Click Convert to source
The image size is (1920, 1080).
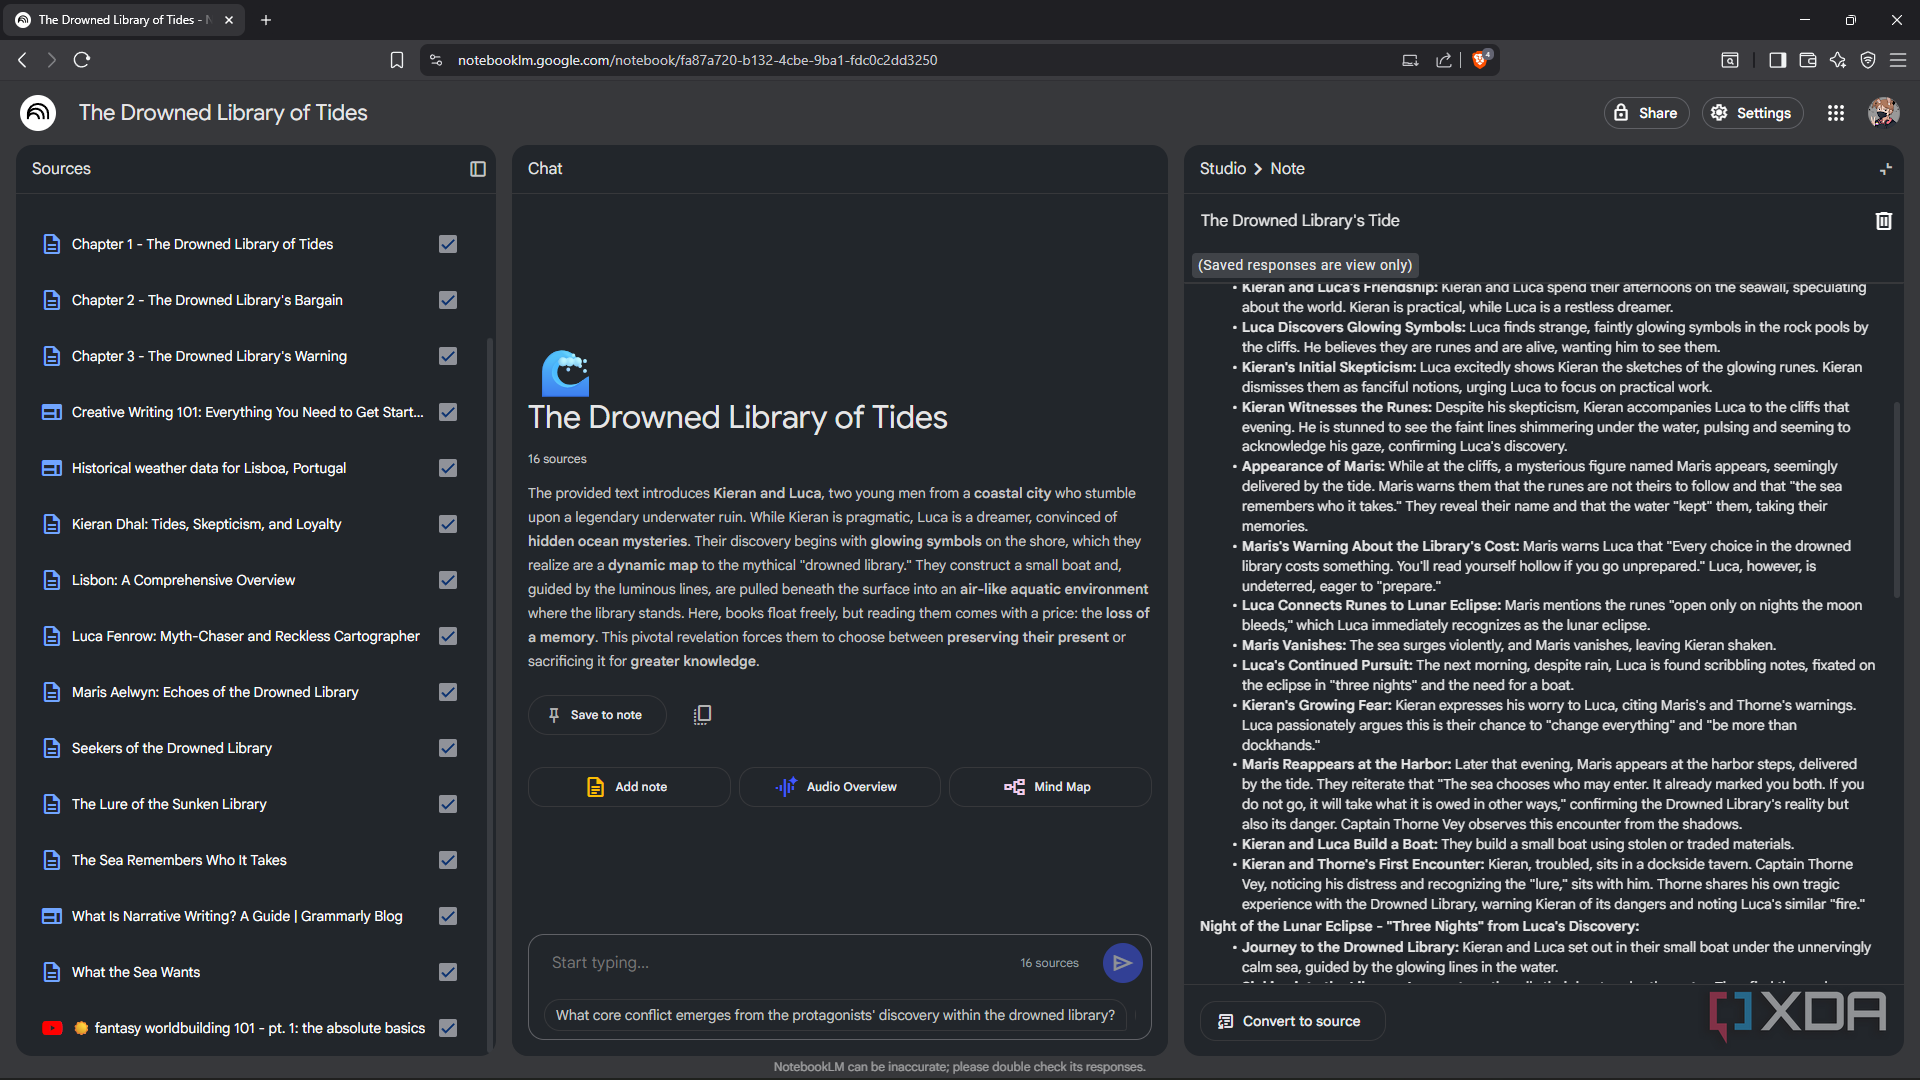click(x=1291, y=1021)
